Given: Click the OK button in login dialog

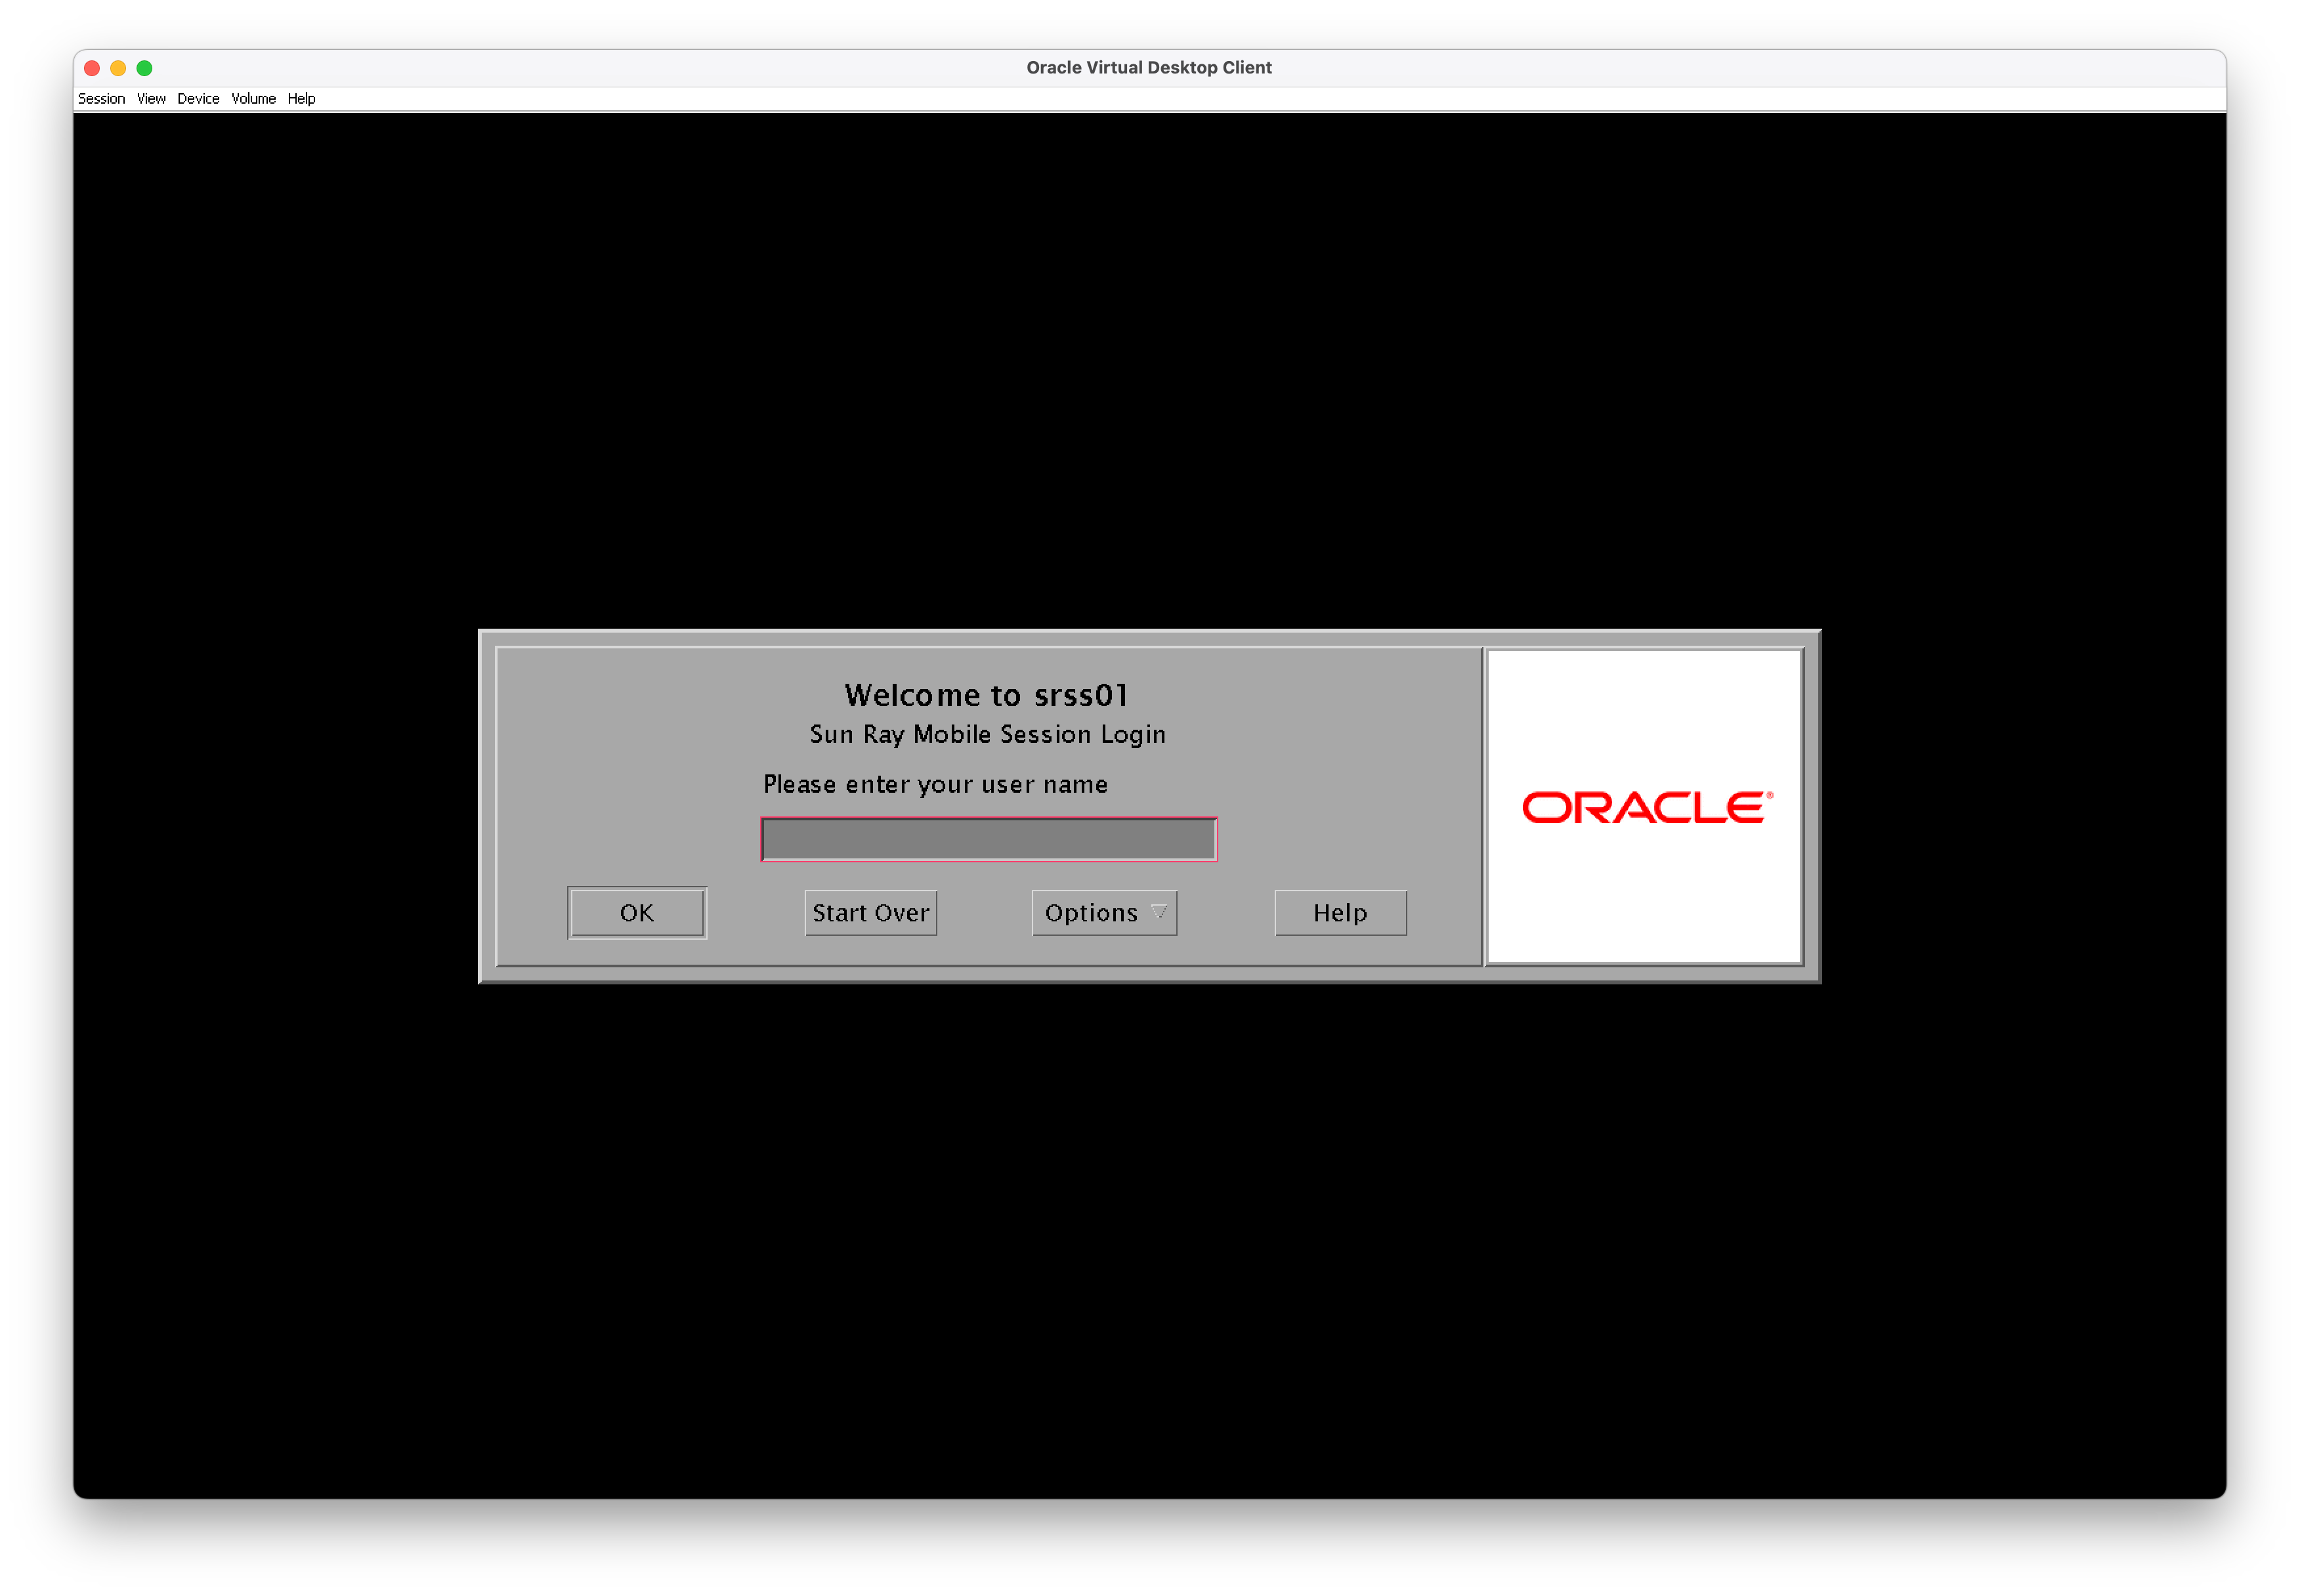Looking at the screenshot, I should (x=637, y=913).
